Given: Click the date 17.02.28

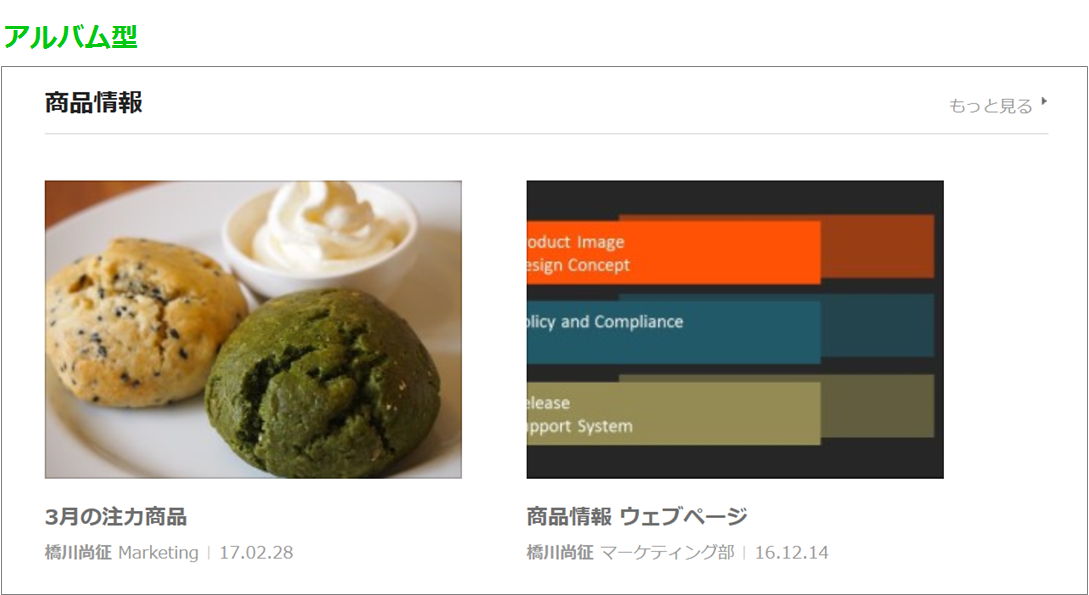Looking at the screenshot, I should point(256,553).
